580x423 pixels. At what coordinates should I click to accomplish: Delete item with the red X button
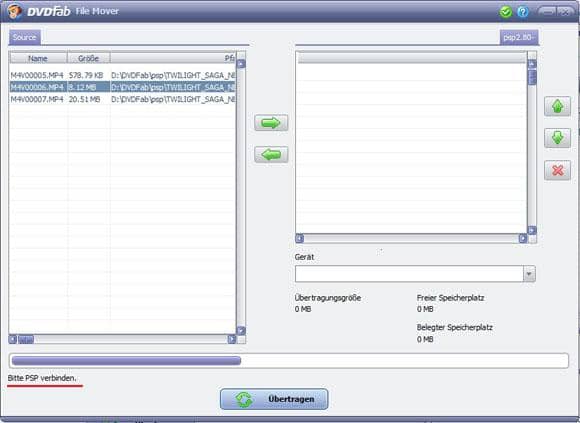point(557,170)
